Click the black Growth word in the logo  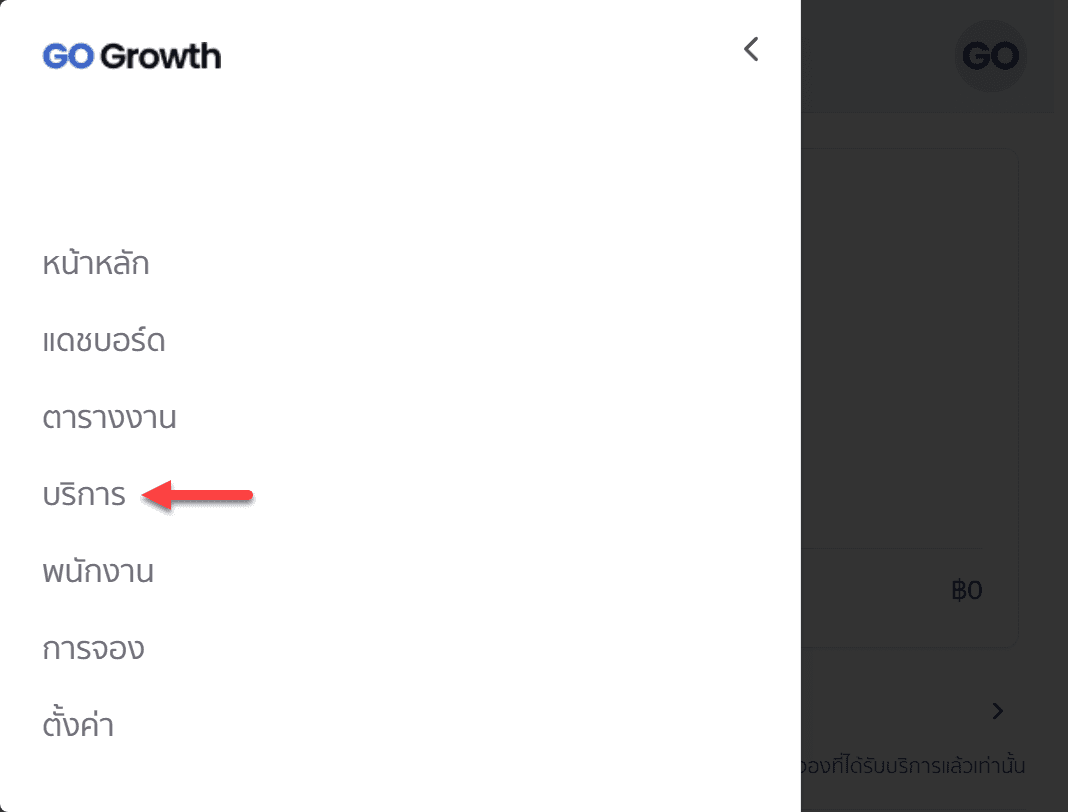(x=161, y=56)
